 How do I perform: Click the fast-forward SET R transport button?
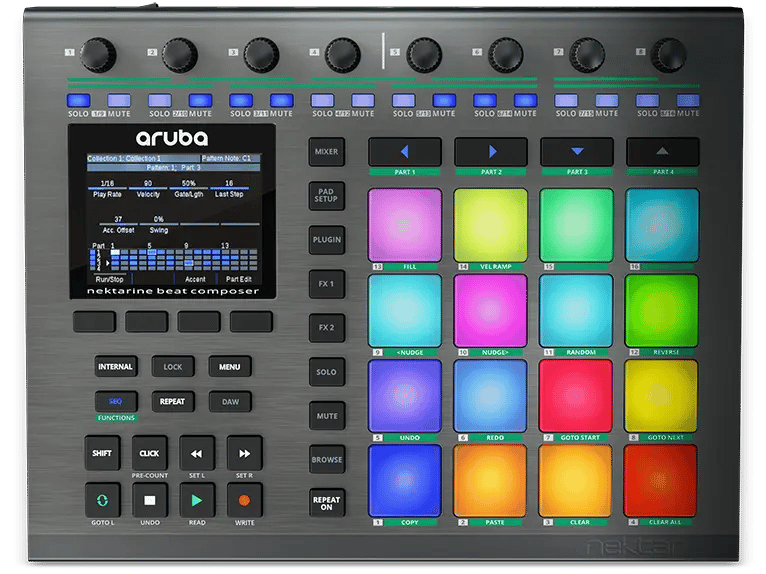(x=244, y=453)
